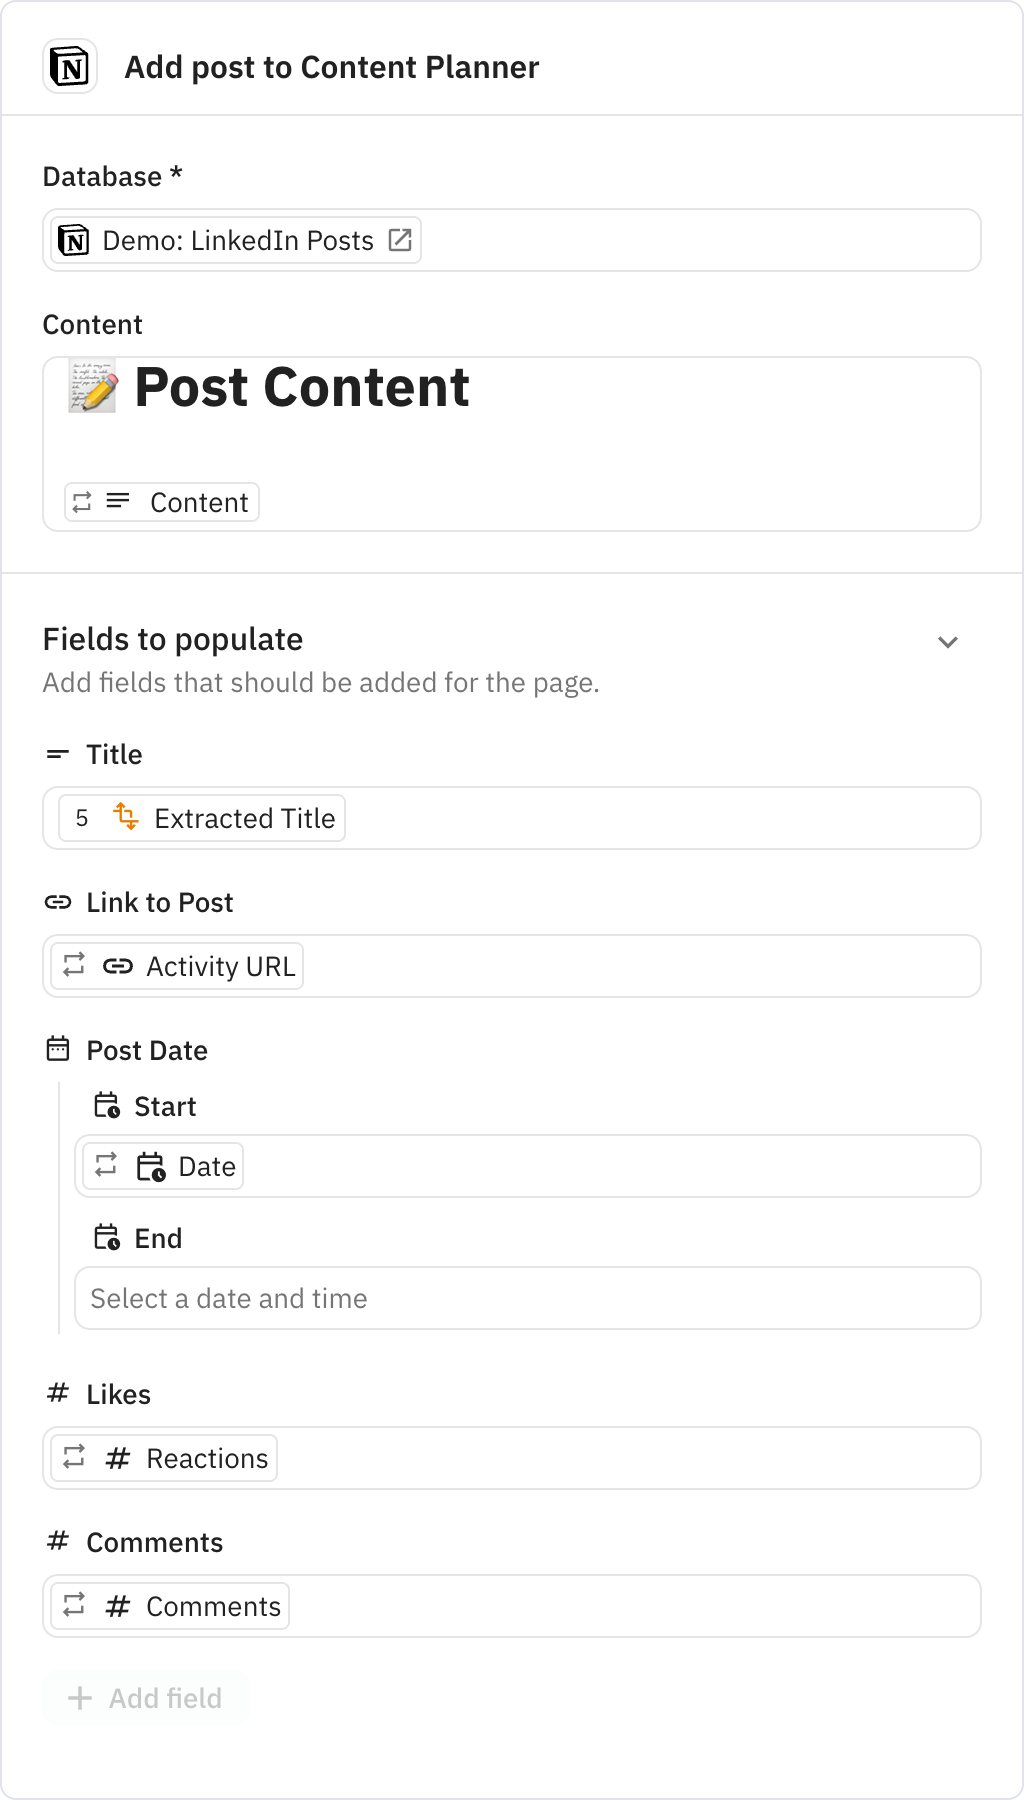Screen dimensions: 1024x1800
Task: Click the refresh icon on the Comments pill
Action: point(74,1606)
